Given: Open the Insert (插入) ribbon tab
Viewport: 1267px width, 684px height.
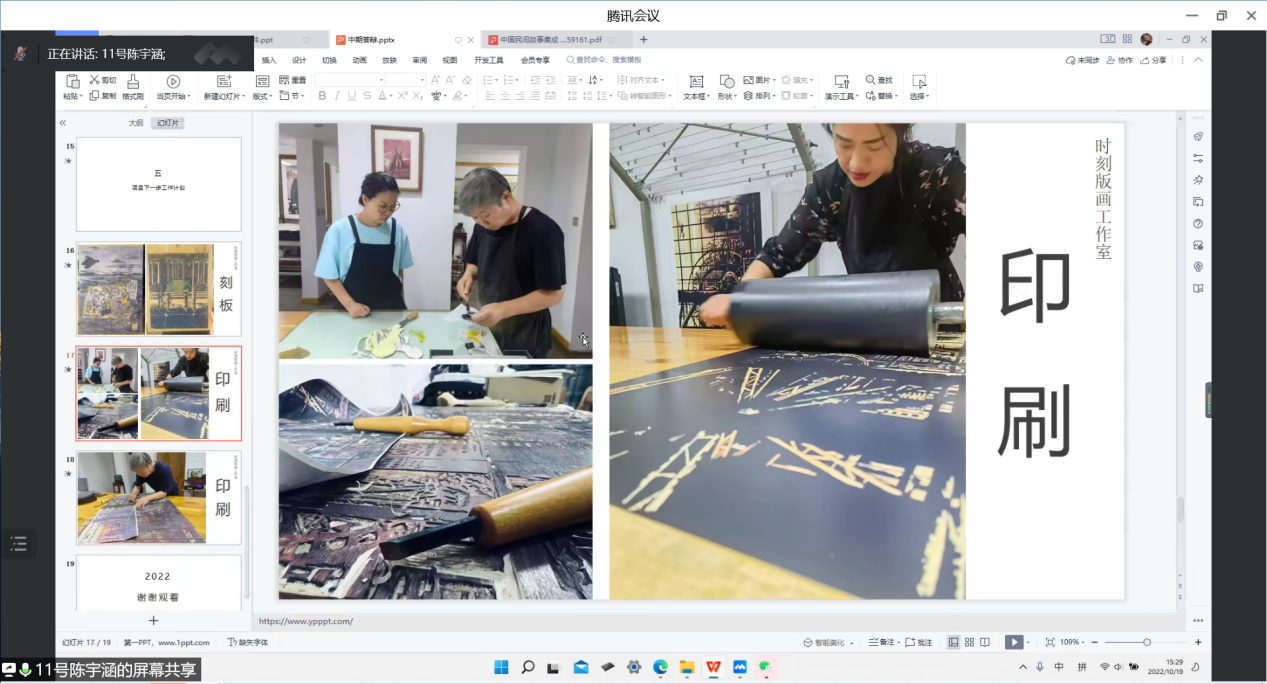Looking at the screenshot, I should (269, 60).
